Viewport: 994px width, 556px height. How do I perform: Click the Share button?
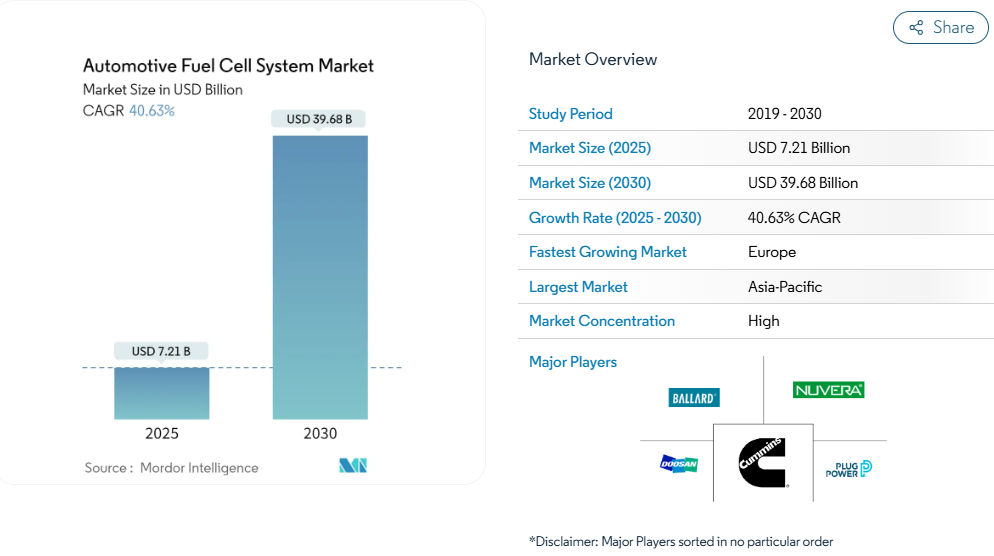(x=940, y=28)
